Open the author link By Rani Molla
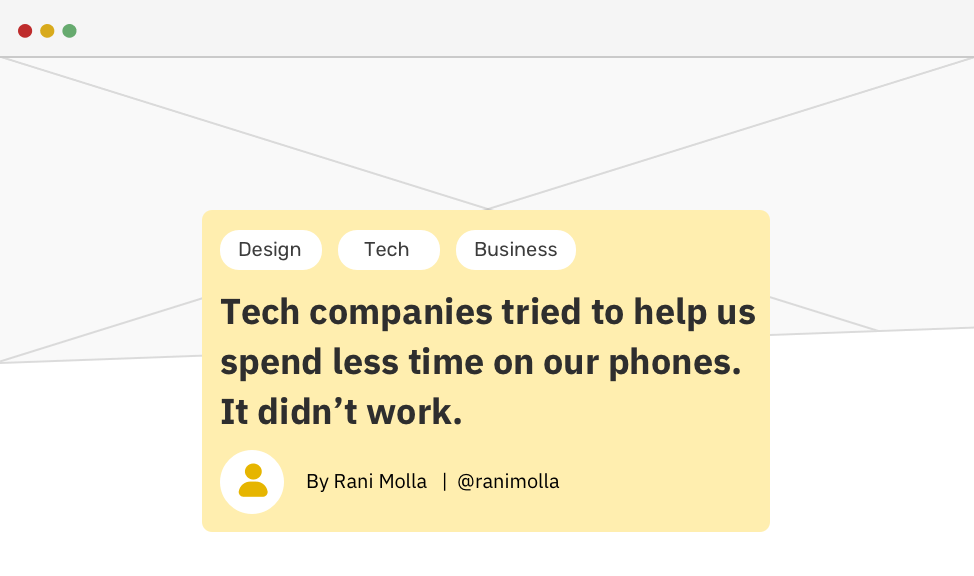This screenshot has height=576, width=974. (366, 482)
